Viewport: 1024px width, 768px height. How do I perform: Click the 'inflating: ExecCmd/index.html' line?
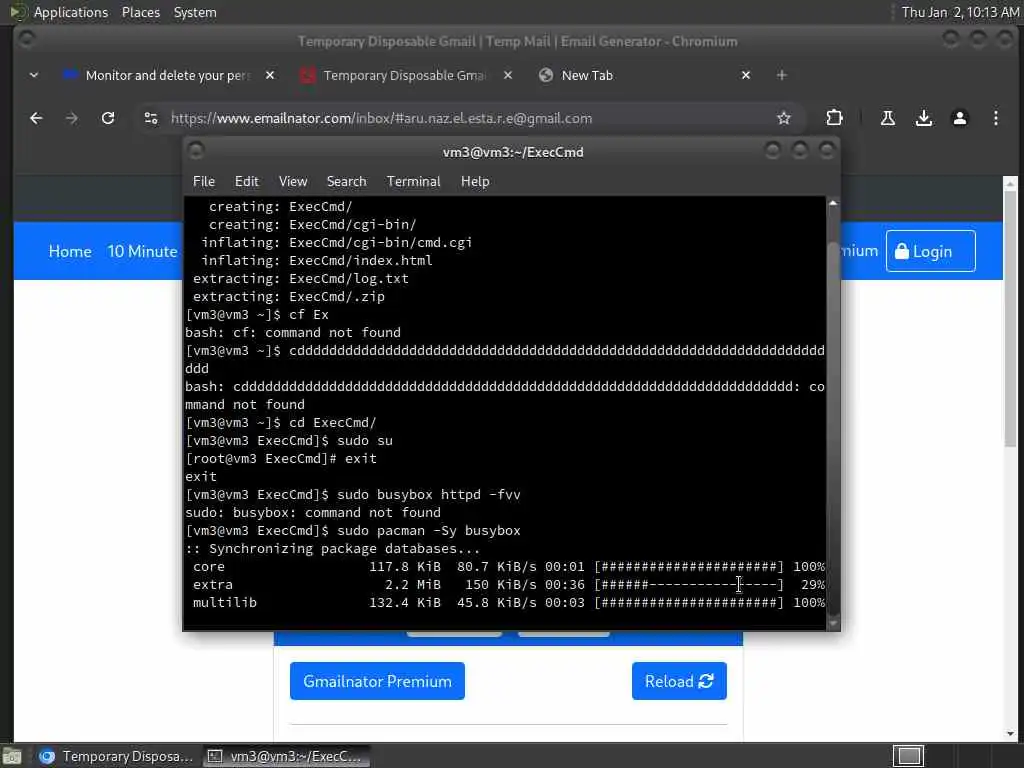tap(317, 260)
